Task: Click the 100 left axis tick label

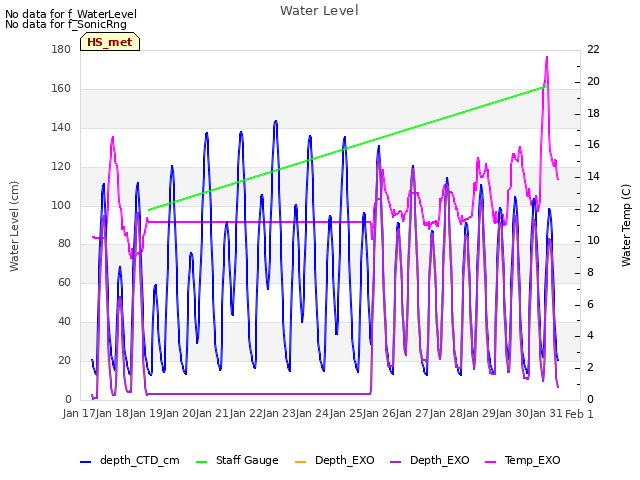Action: pyautogui.click(x=61, y=205)
